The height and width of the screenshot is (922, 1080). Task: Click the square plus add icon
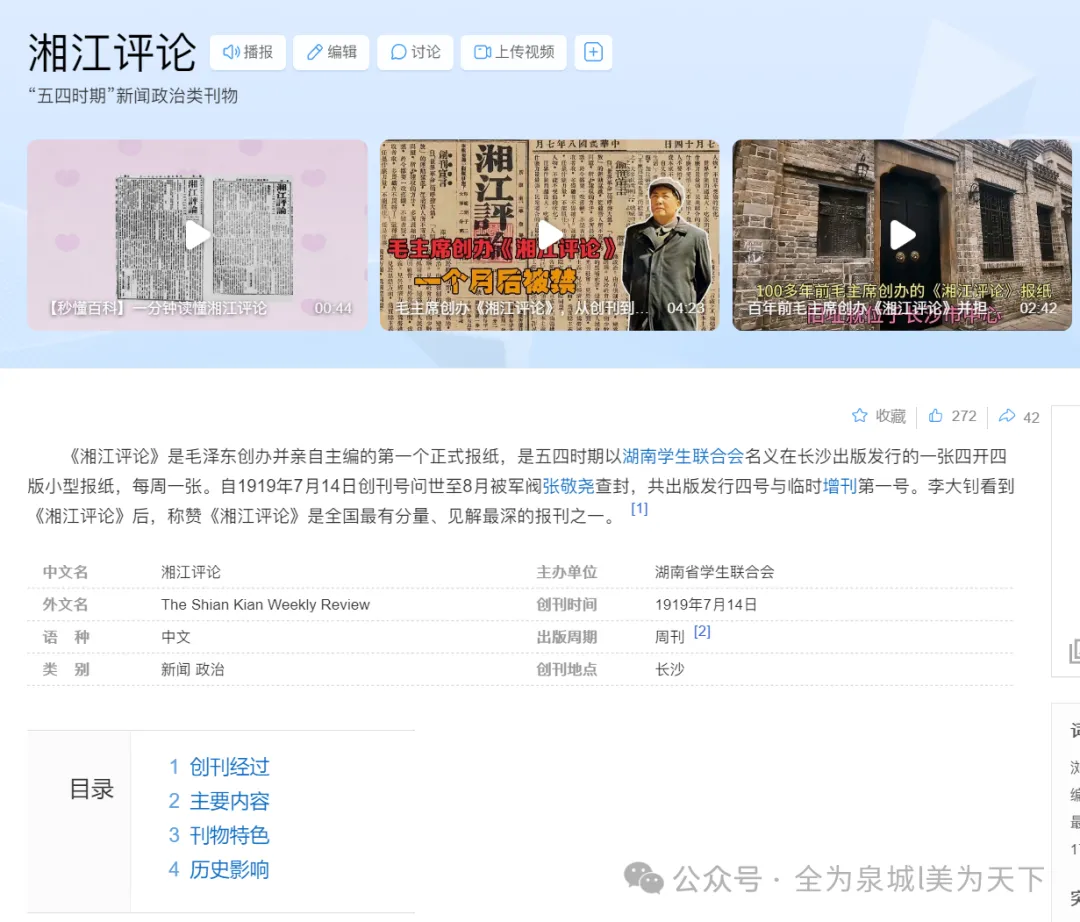(x=594, y=52)
